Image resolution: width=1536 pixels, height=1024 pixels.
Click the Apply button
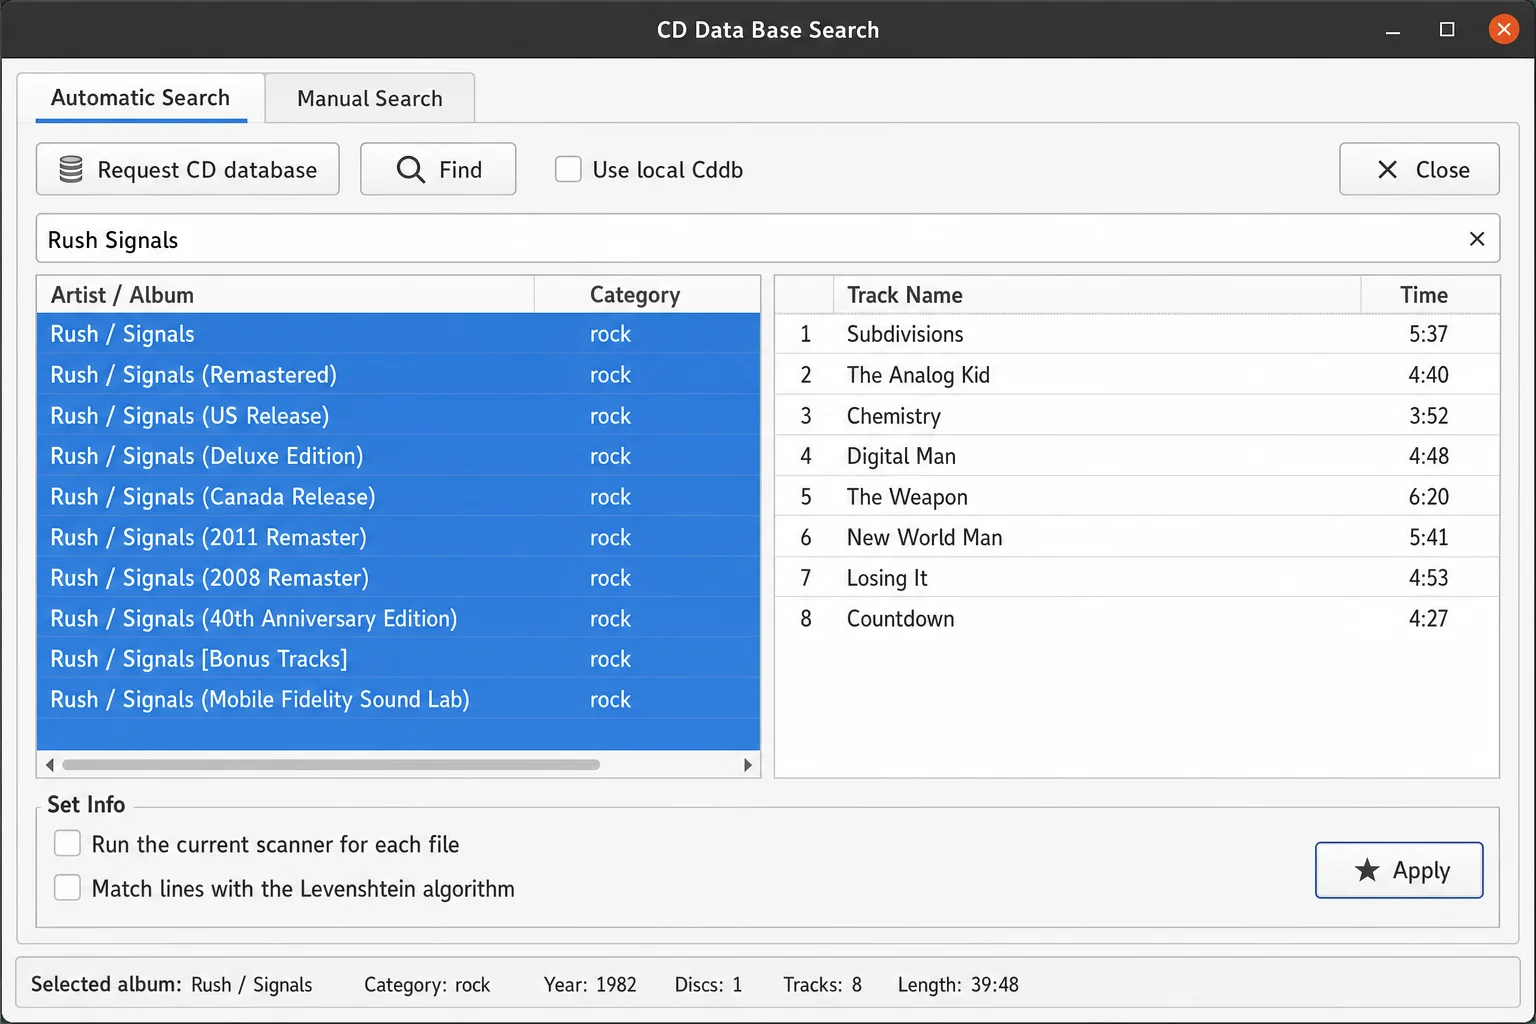1399,870
